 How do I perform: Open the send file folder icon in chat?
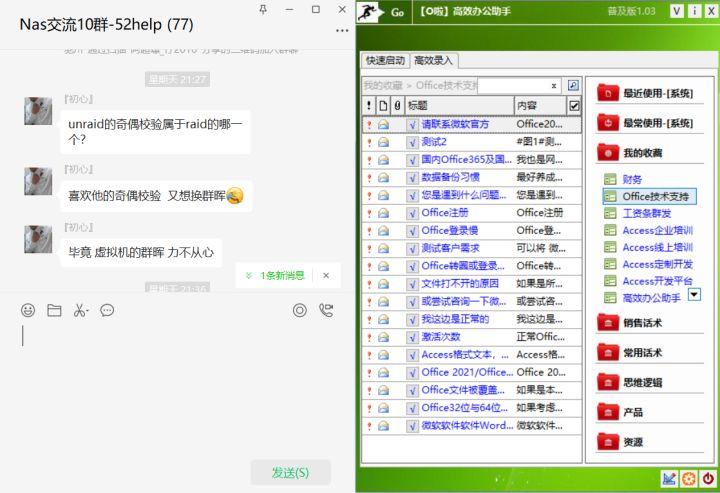[54, 310]
